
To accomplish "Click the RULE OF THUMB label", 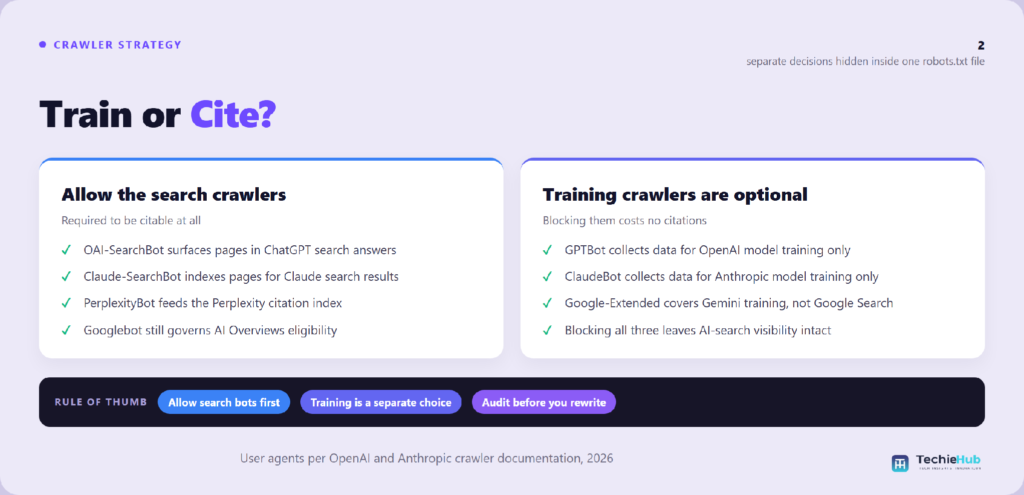I will 101,402.
